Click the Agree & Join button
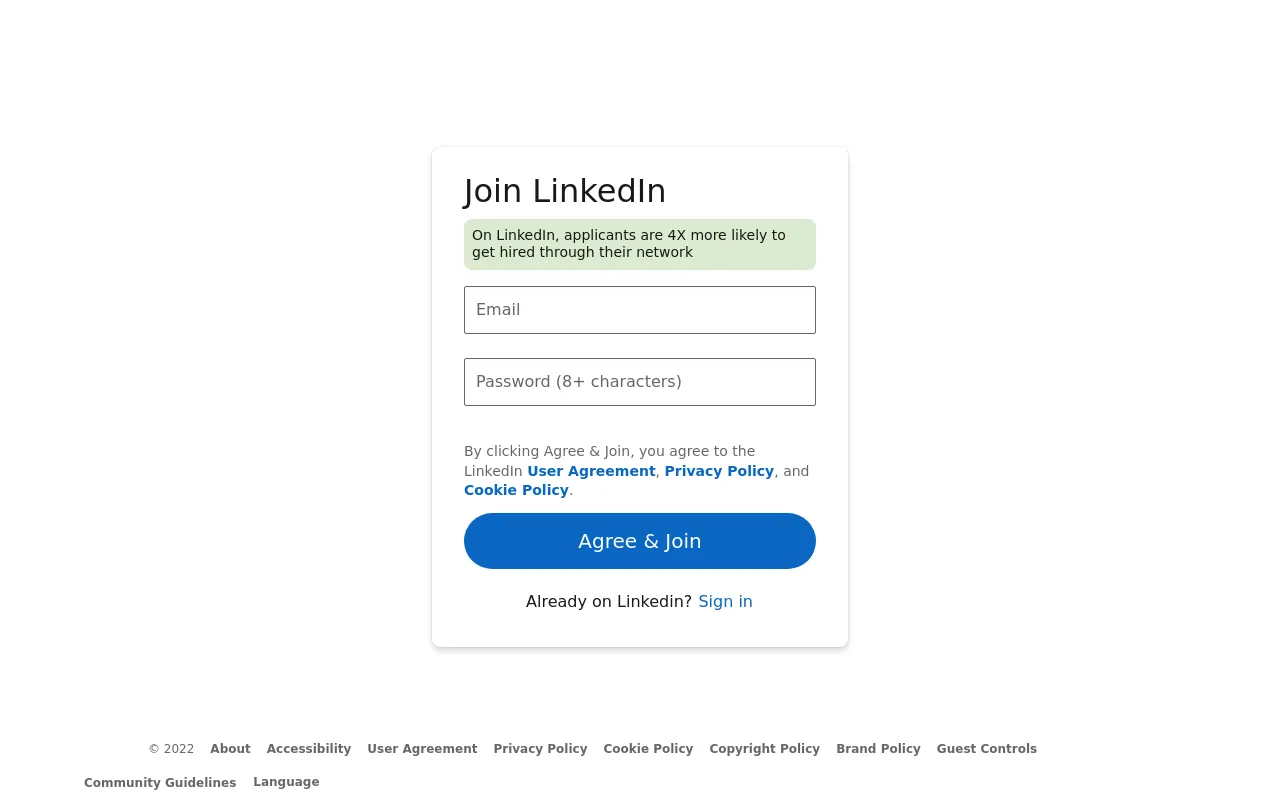The height and width of the screenshot is (800, 1280). click(x=640, y=541)
